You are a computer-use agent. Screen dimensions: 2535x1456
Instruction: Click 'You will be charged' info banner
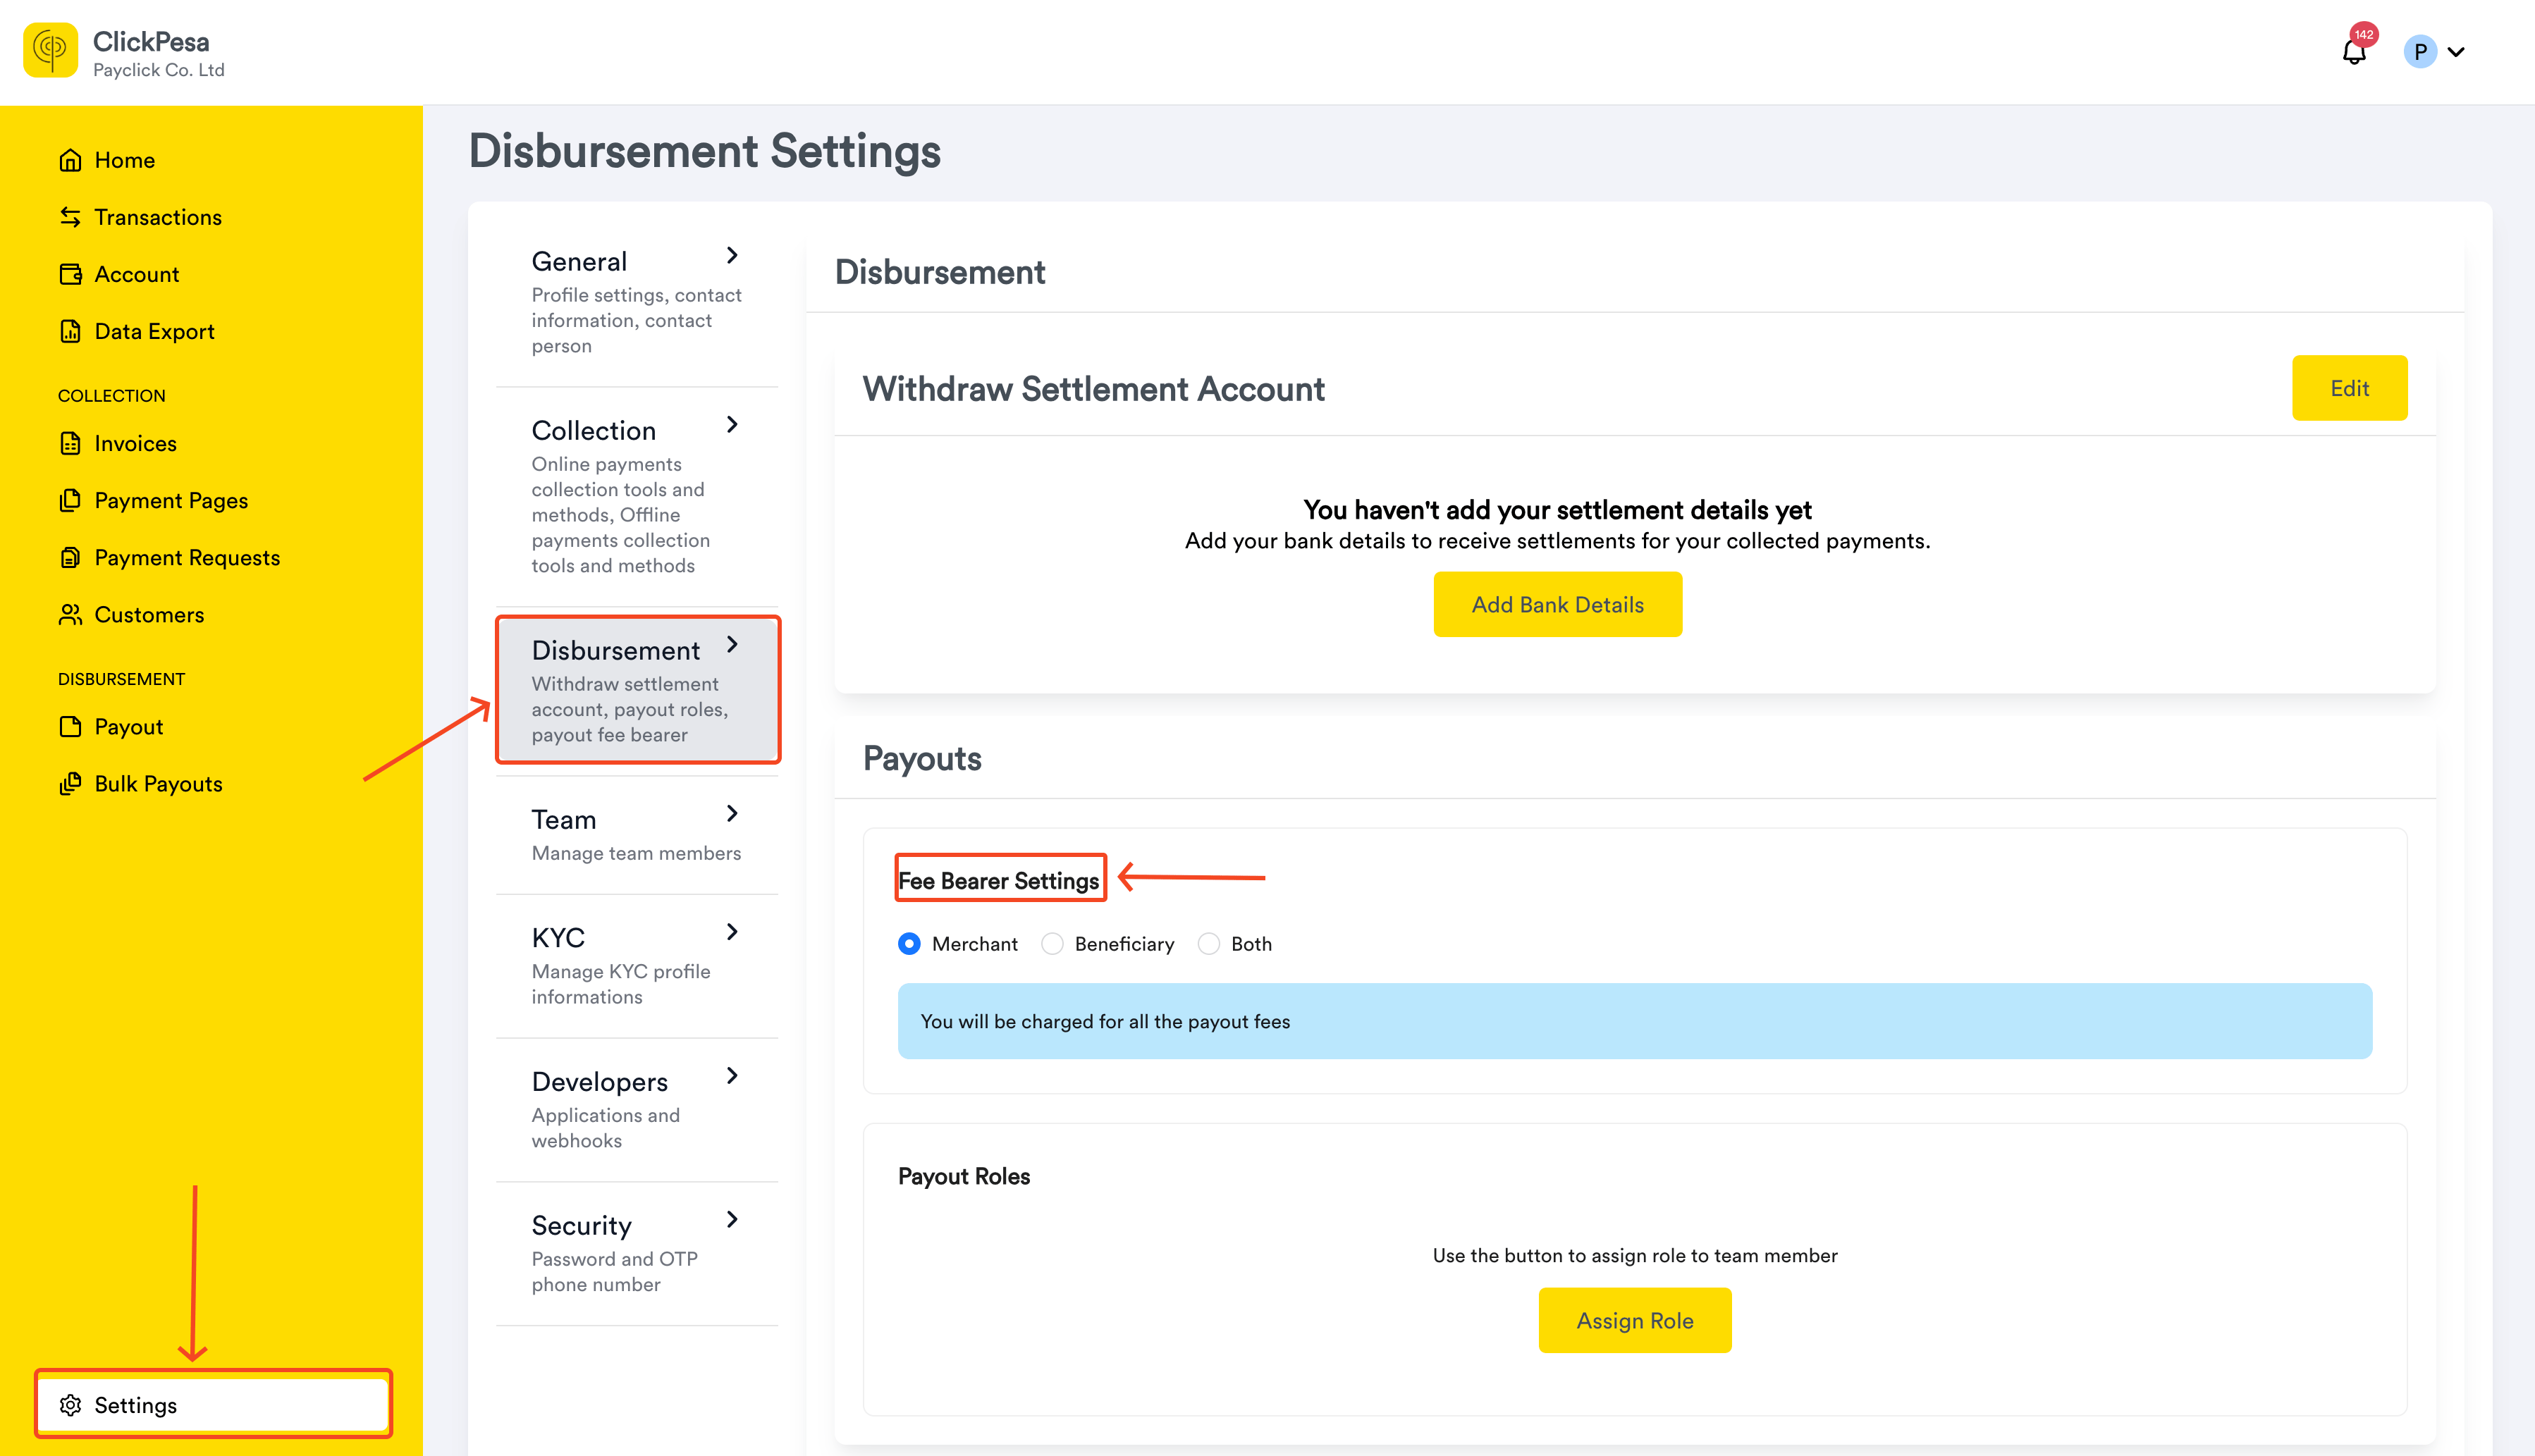click(x=1634, y=1021)
